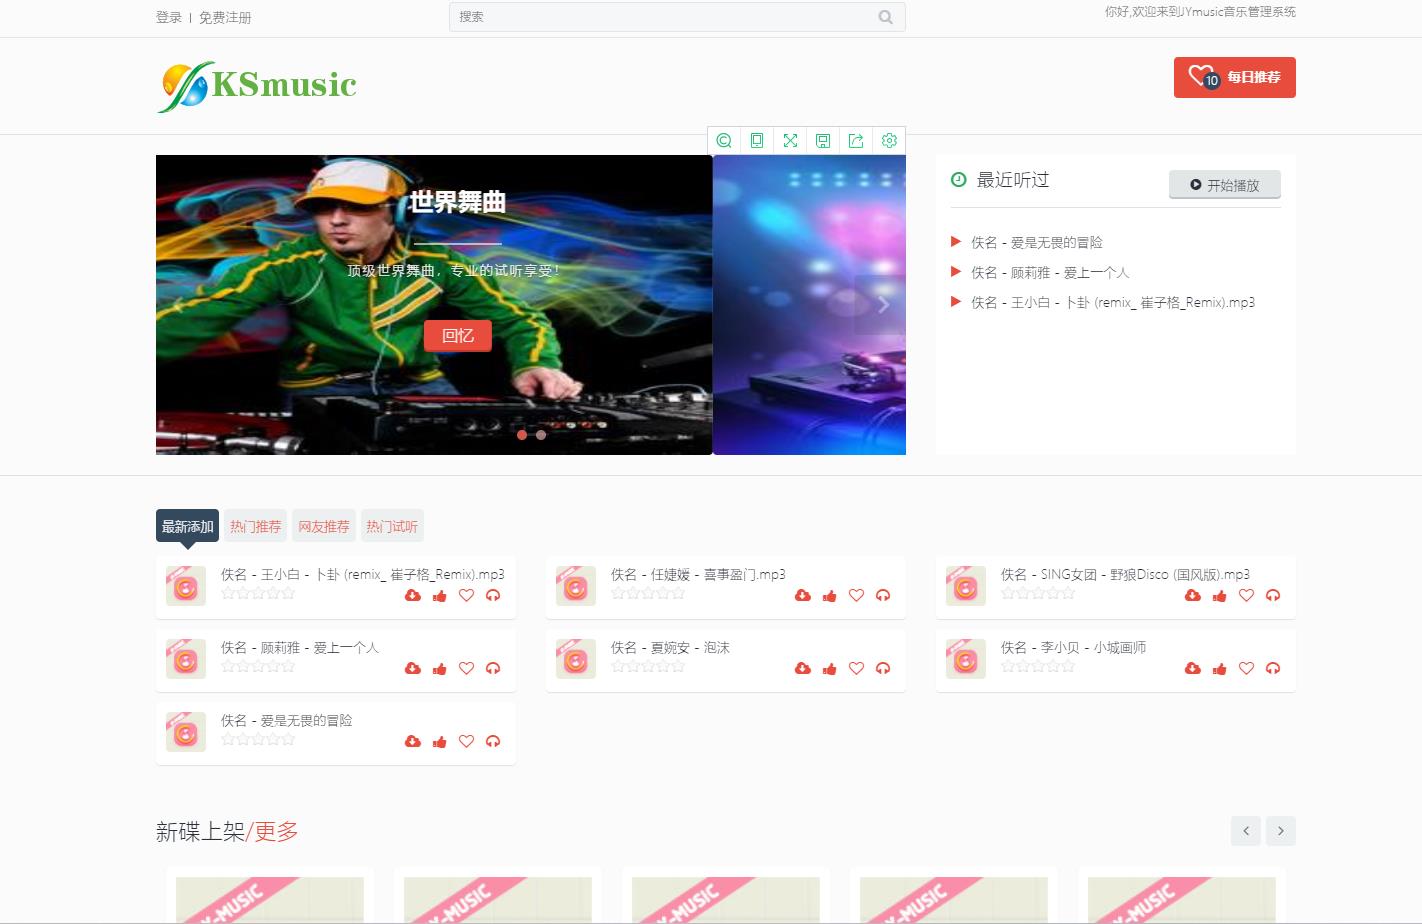1422x924 pixels.
Task: Click the floppy disk save toolbar icon
Action: click(823, 141)
